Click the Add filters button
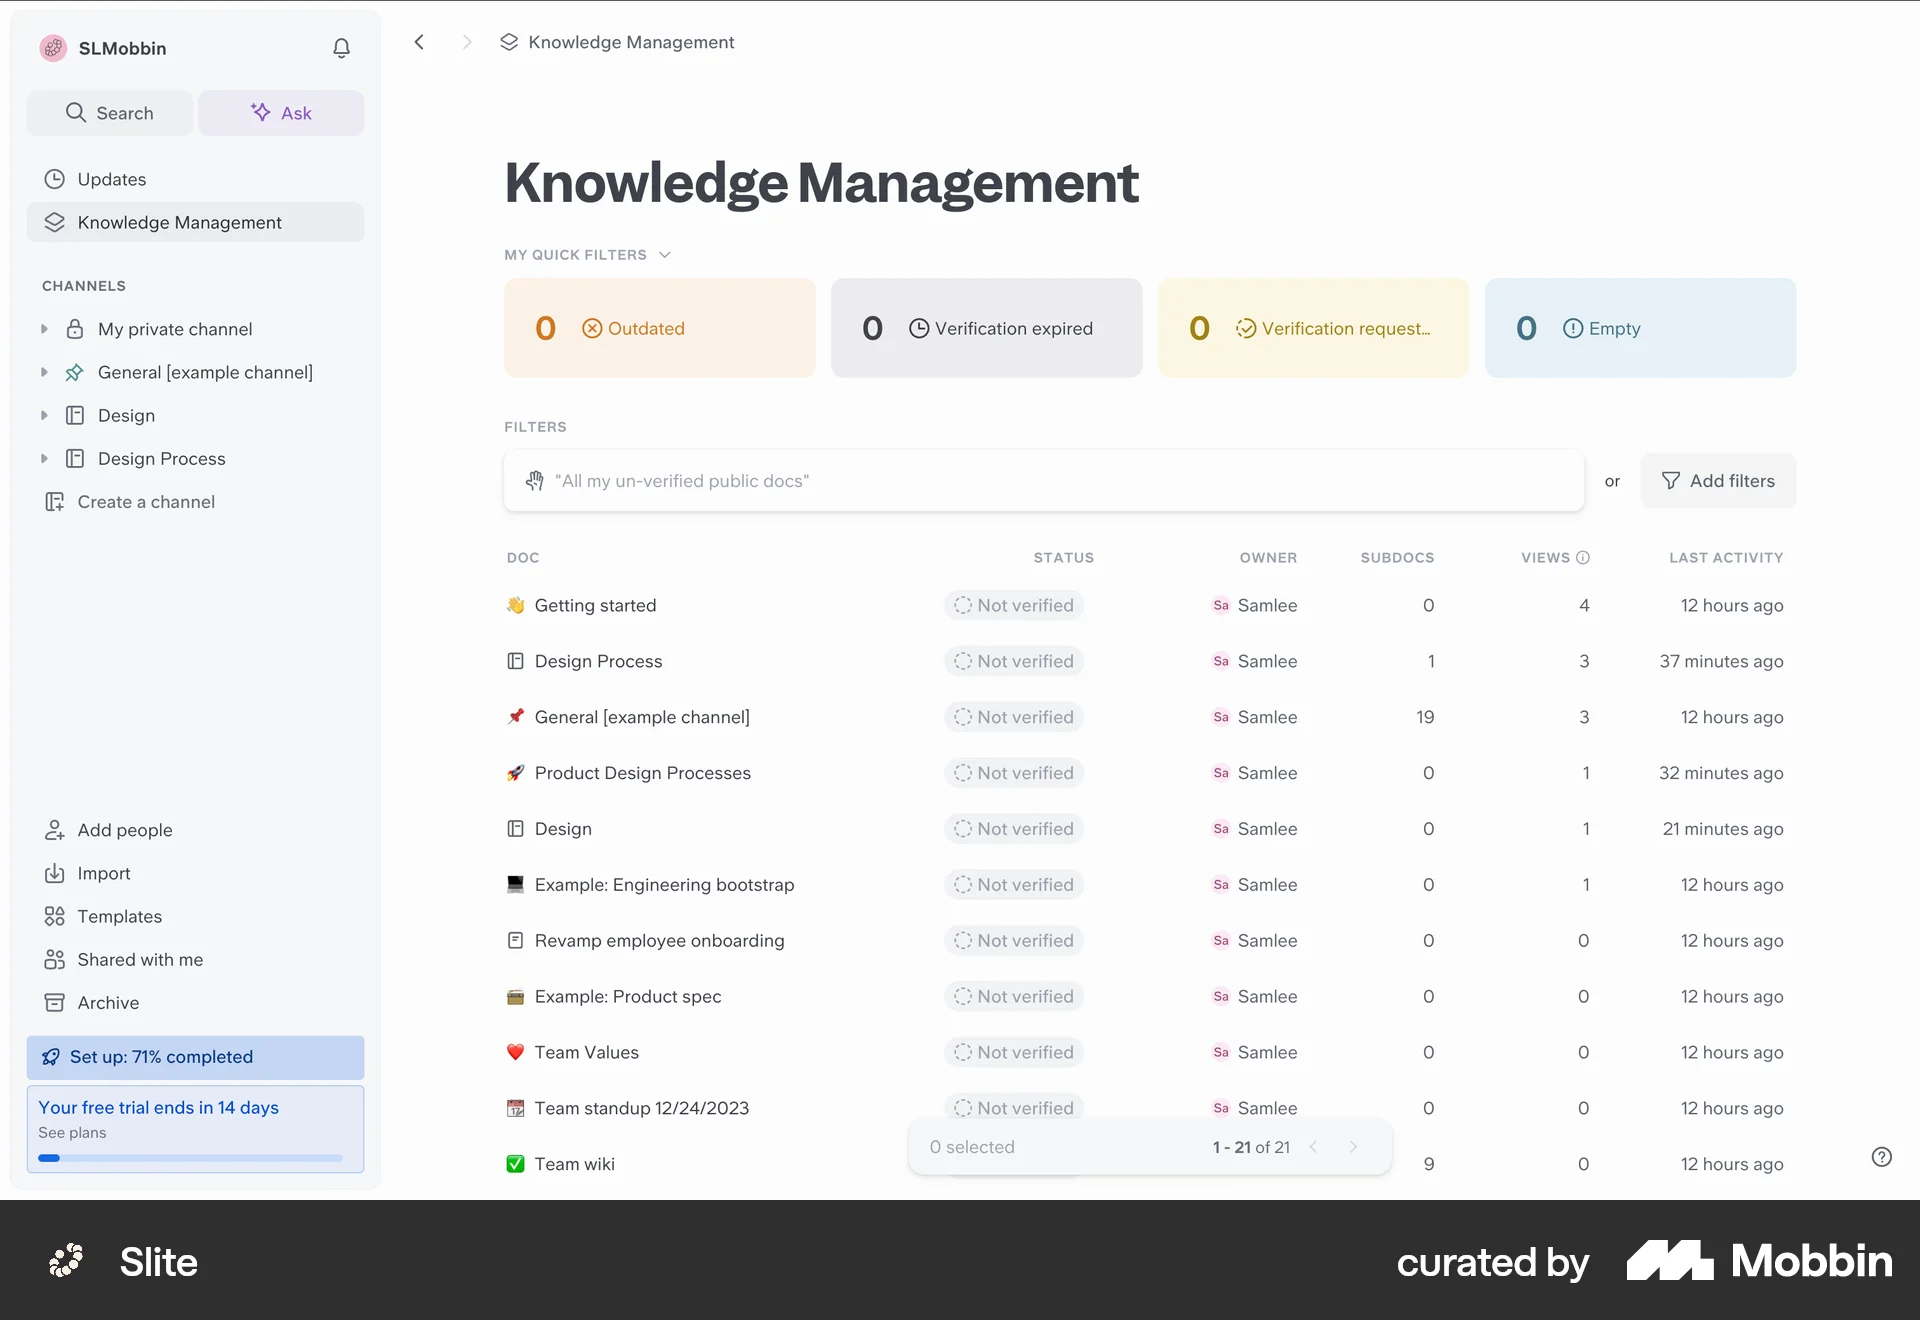The image size is (1920, 1320). click(1717, 480)
